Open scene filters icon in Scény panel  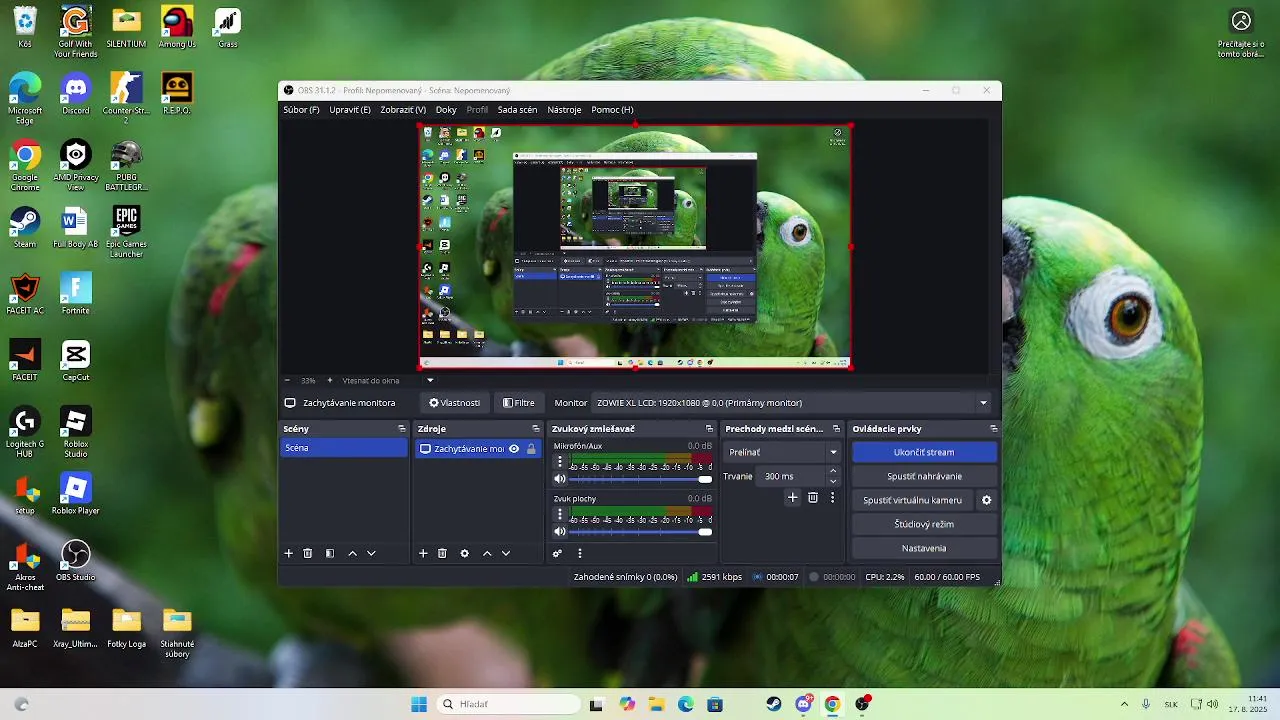[x=330, y=553]
